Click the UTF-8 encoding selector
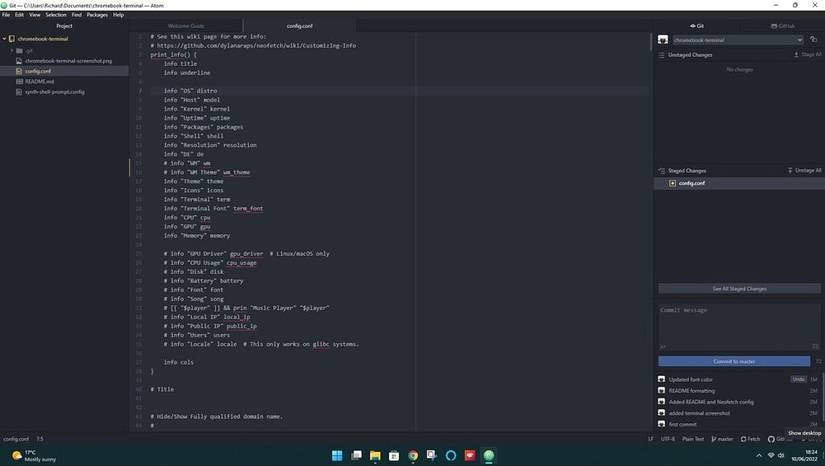 [668, 439]
